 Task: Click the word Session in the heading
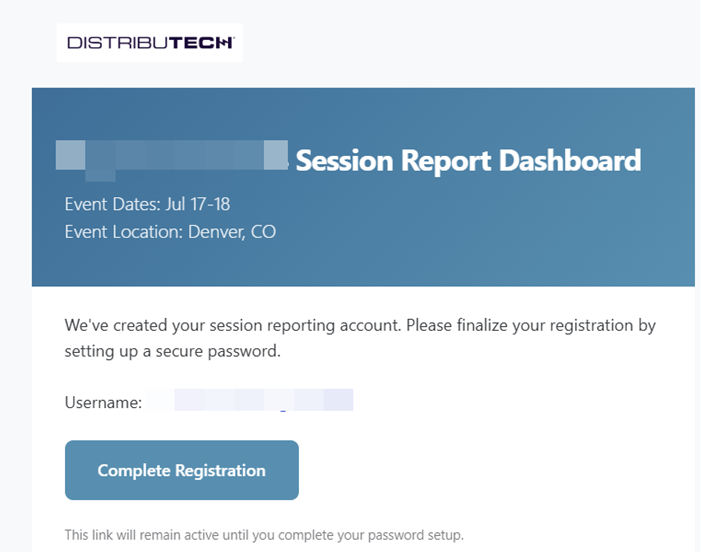(x=344, y=161)
